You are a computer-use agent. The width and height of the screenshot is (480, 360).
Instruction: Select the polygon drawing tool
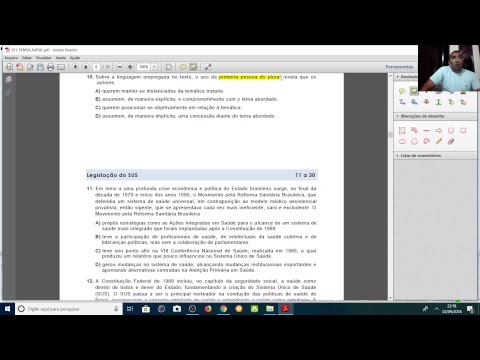[414, 141]
